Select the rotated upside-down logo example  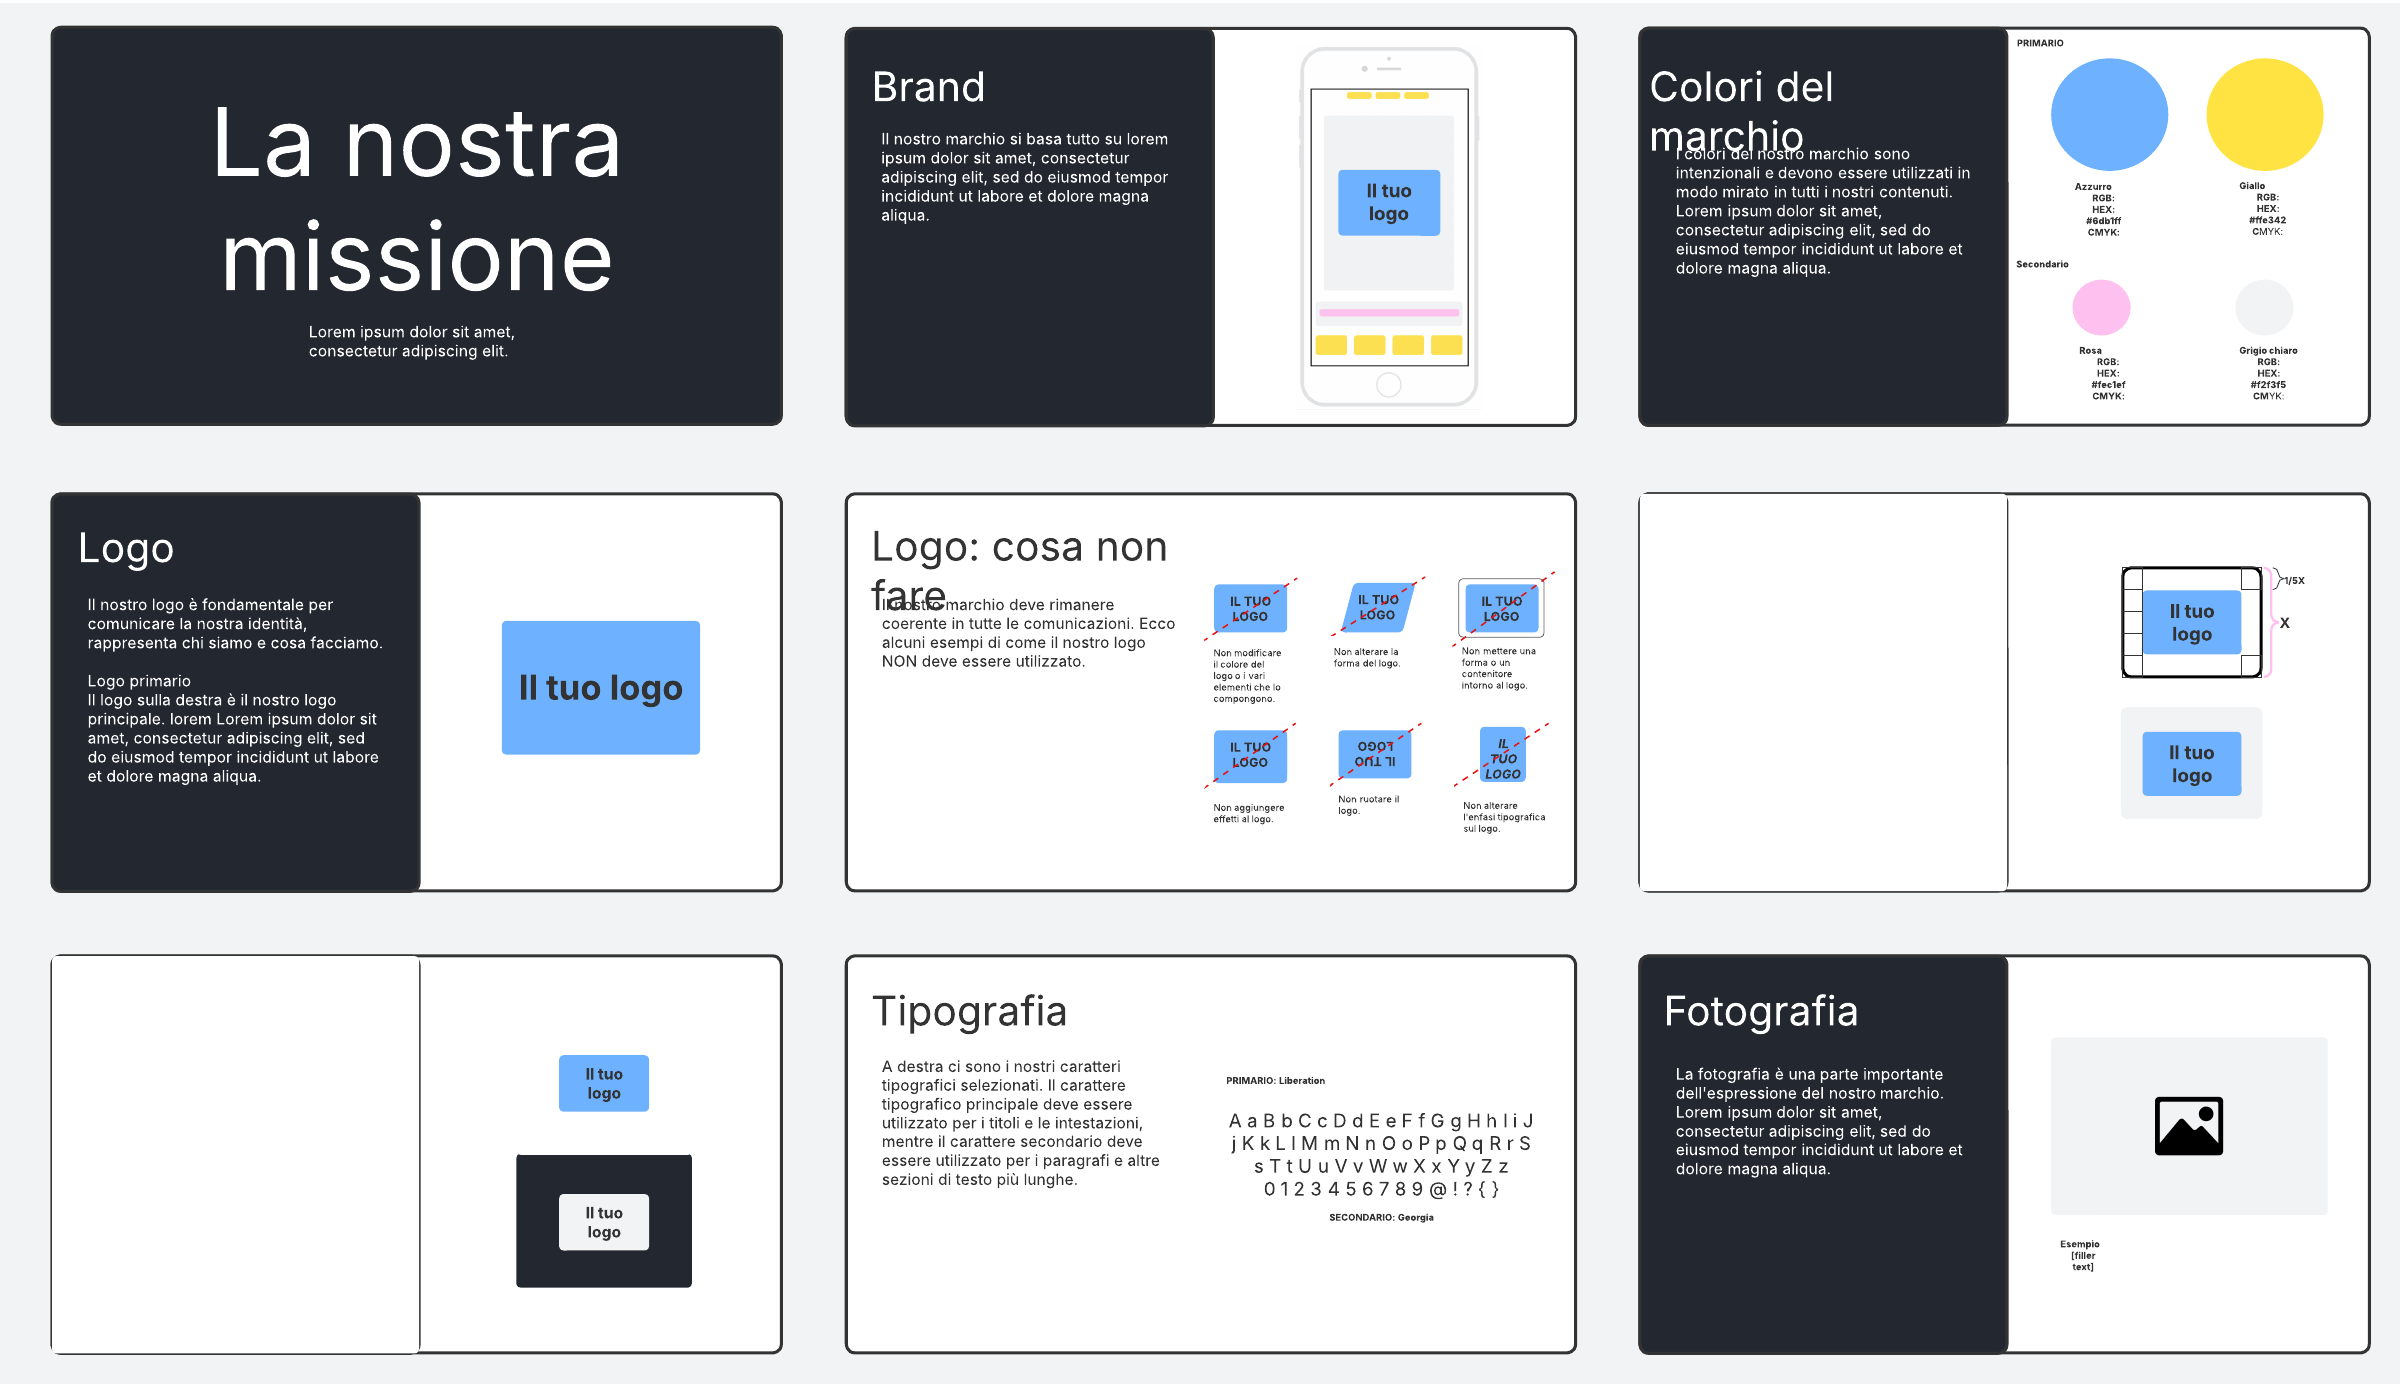[1375, 754]
